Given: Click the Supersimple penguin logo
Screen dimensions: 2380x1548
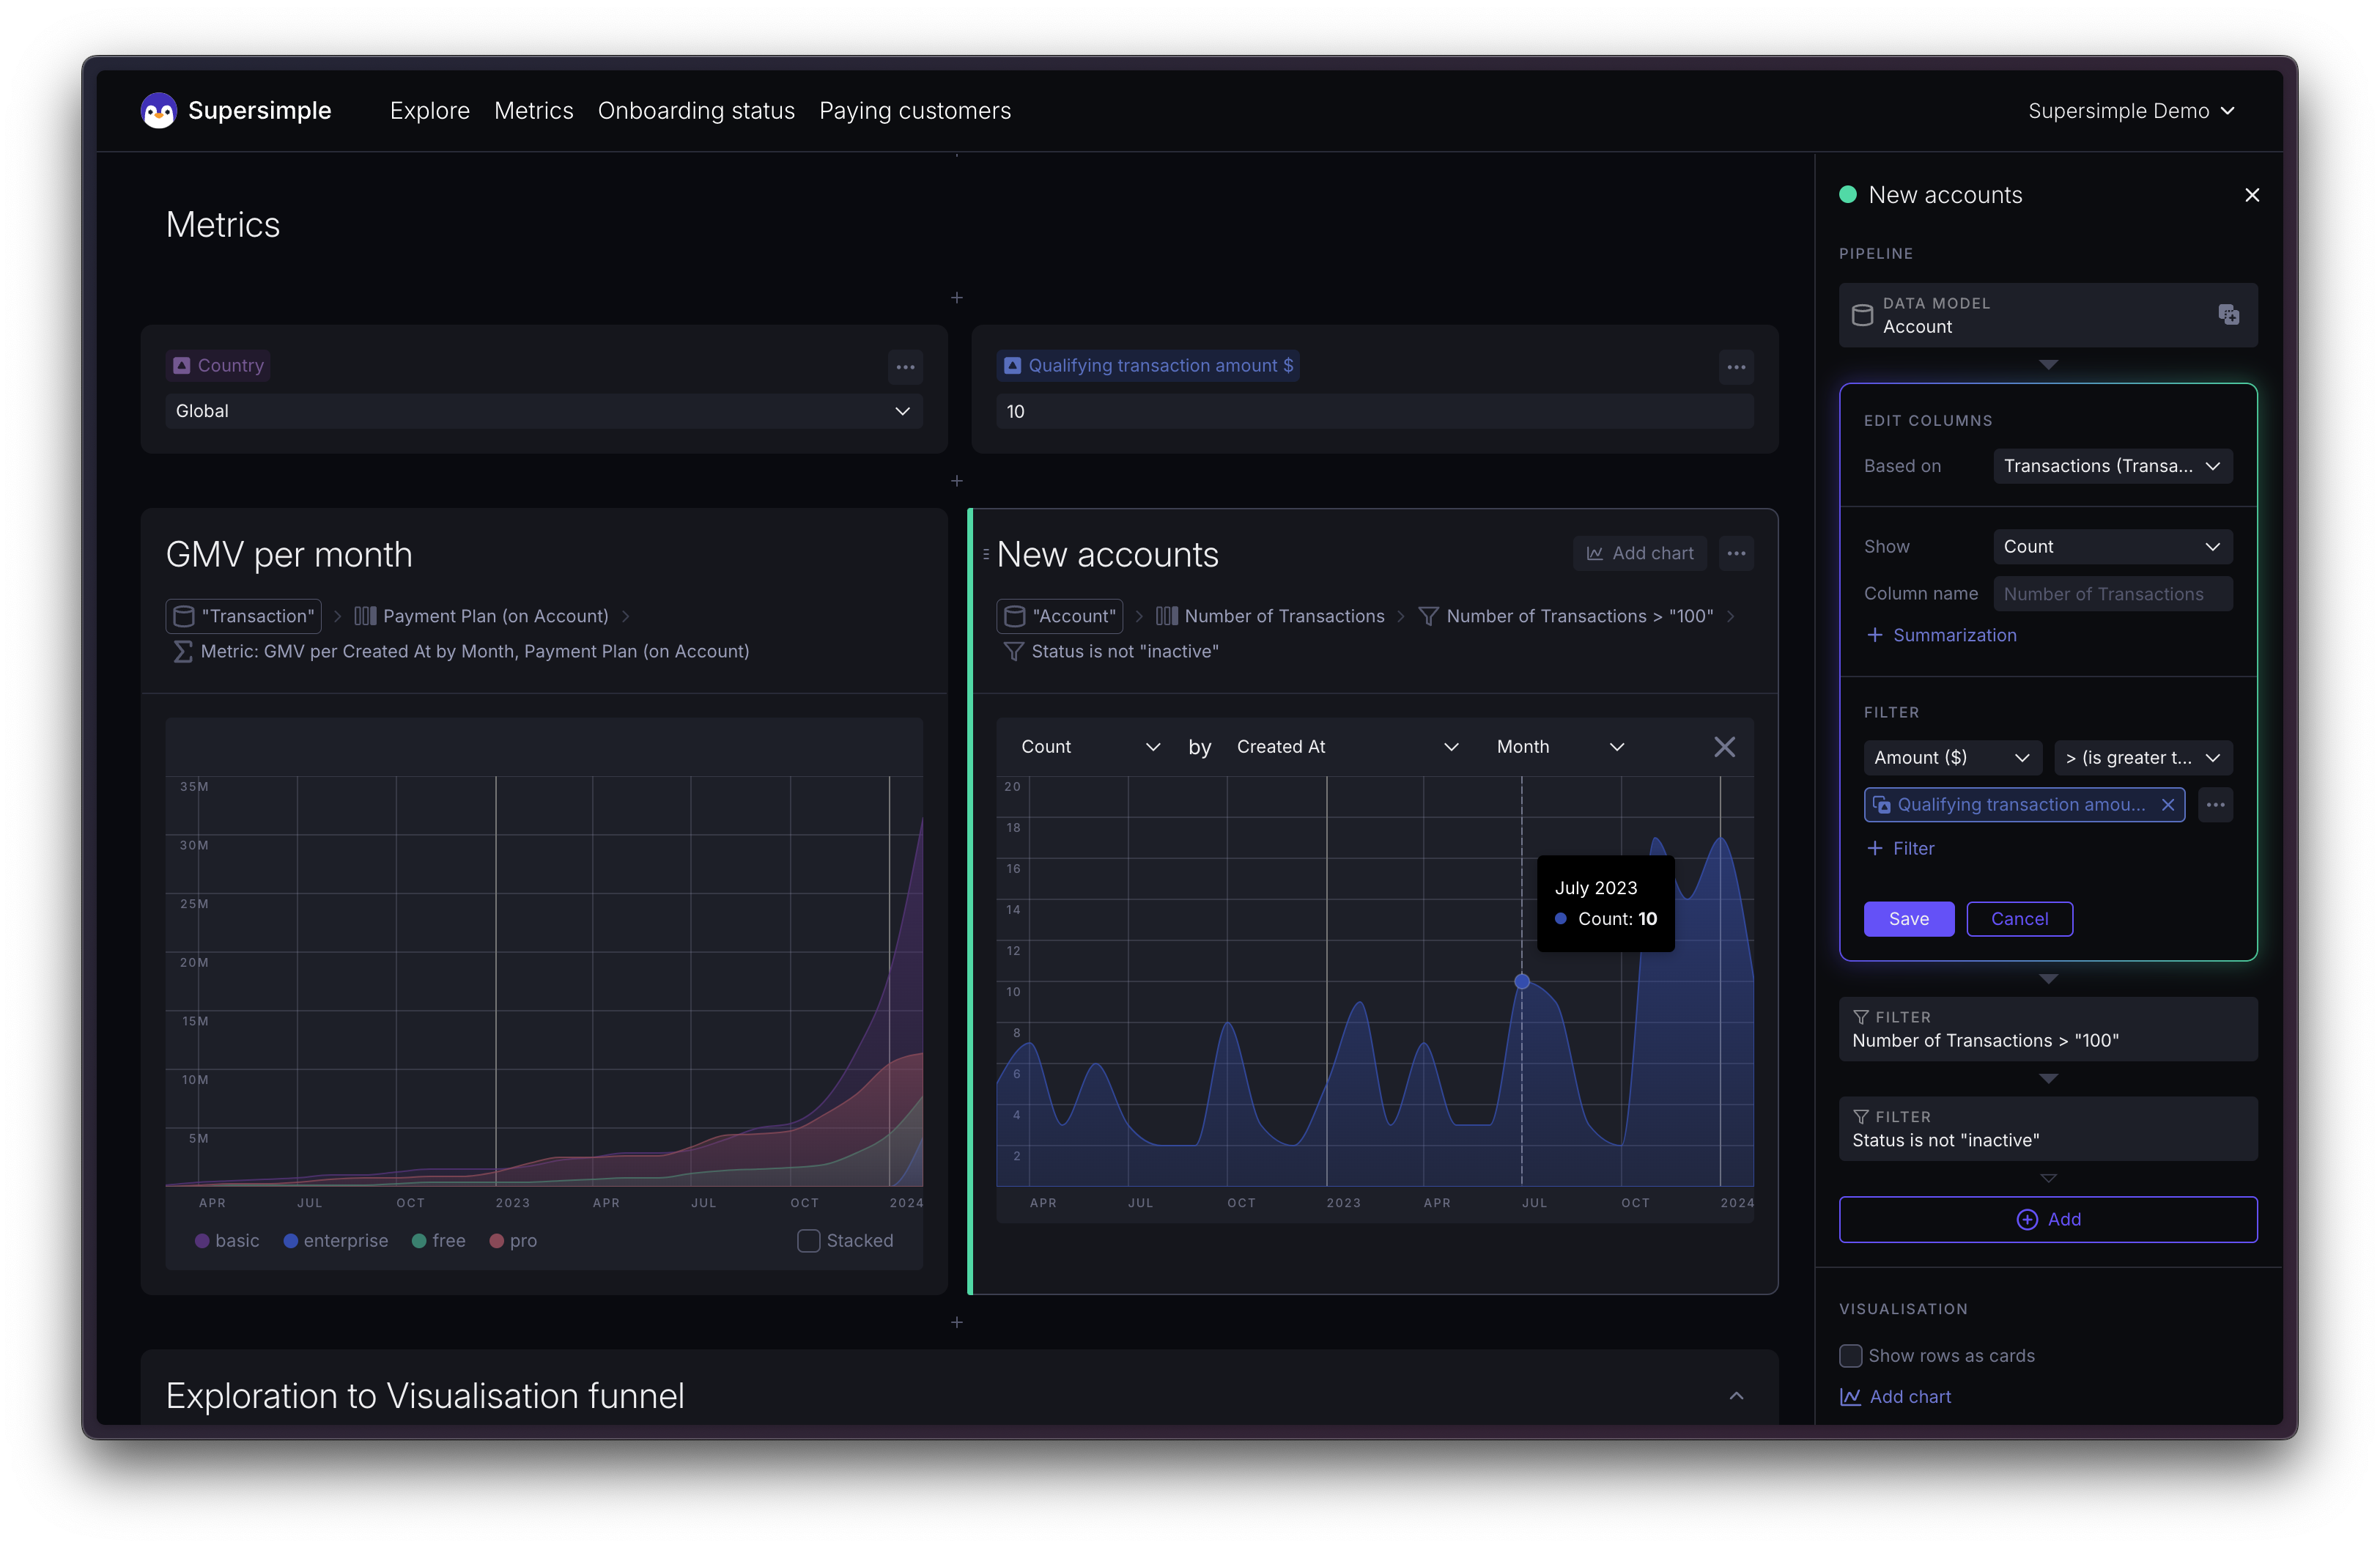Looking at the screenshot, I should (158, 111).
